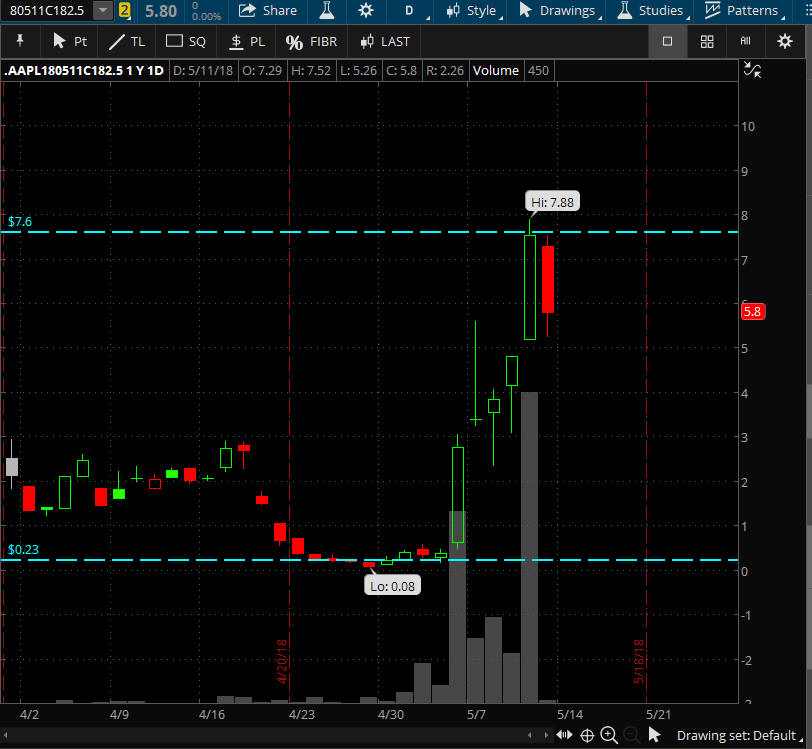812x749 pixels.
Task: Select the TL trendline drawing tool
Action: [126, 41]
